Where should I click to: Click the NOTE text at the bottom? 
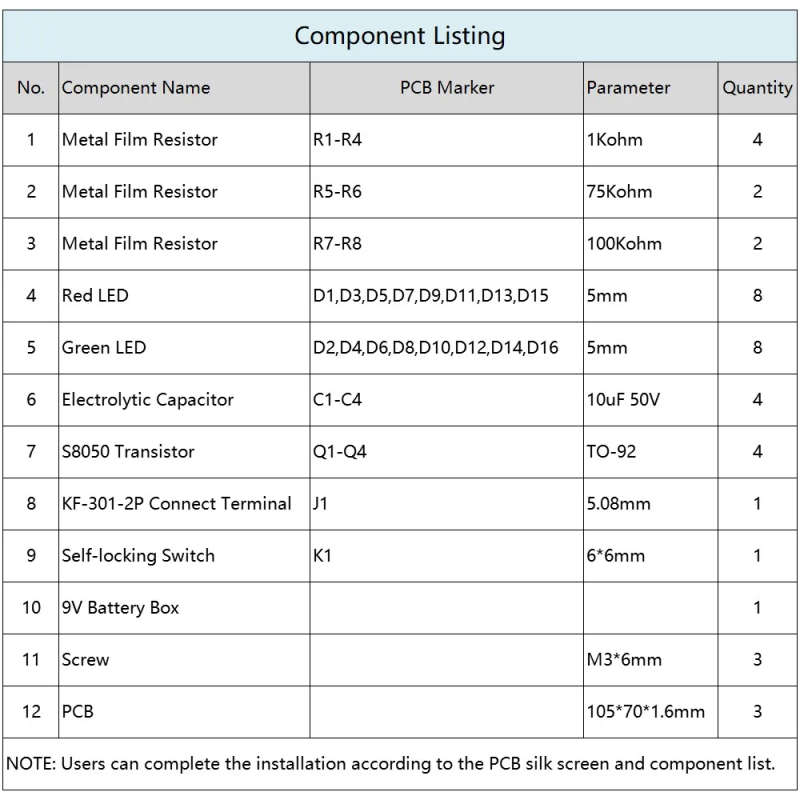pyautogui.click(x=390, y=764)
